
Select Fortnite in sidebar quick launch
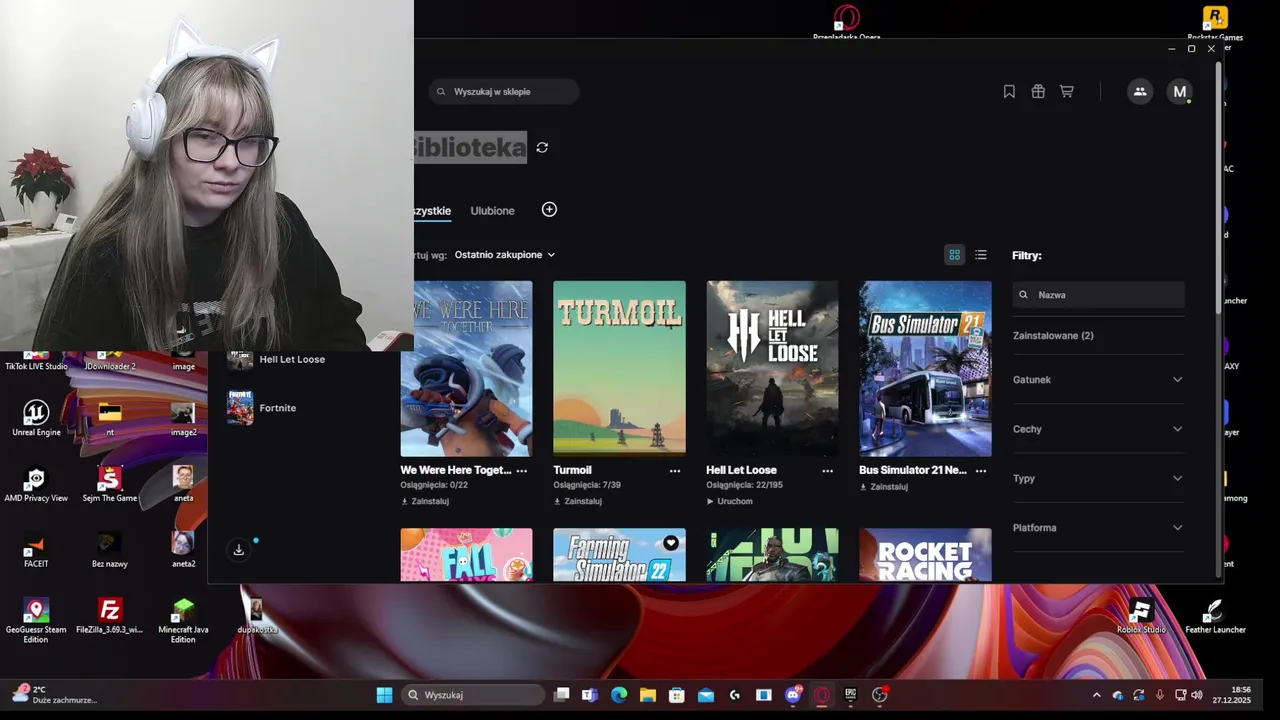tap(262, 408)
